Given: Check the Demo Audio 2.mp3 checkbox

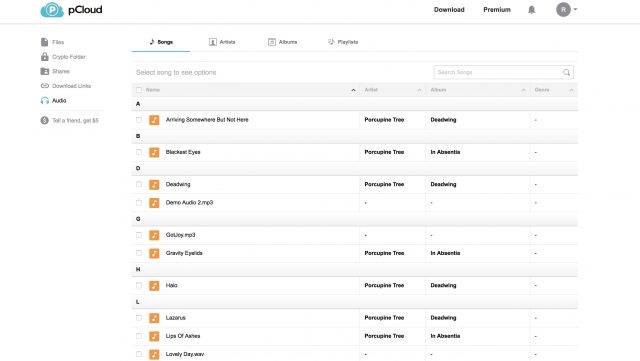Looking at the screenshot, I should (x=139, y=203).
